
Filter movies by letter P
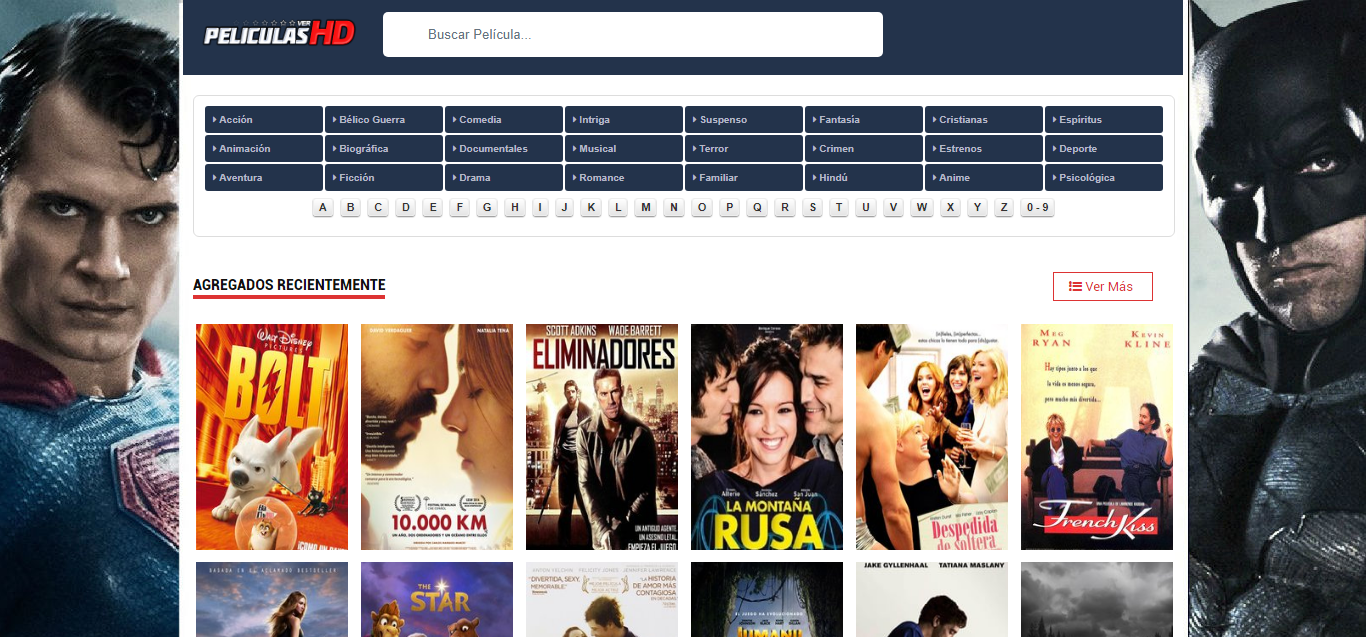[x=729, y=208]
